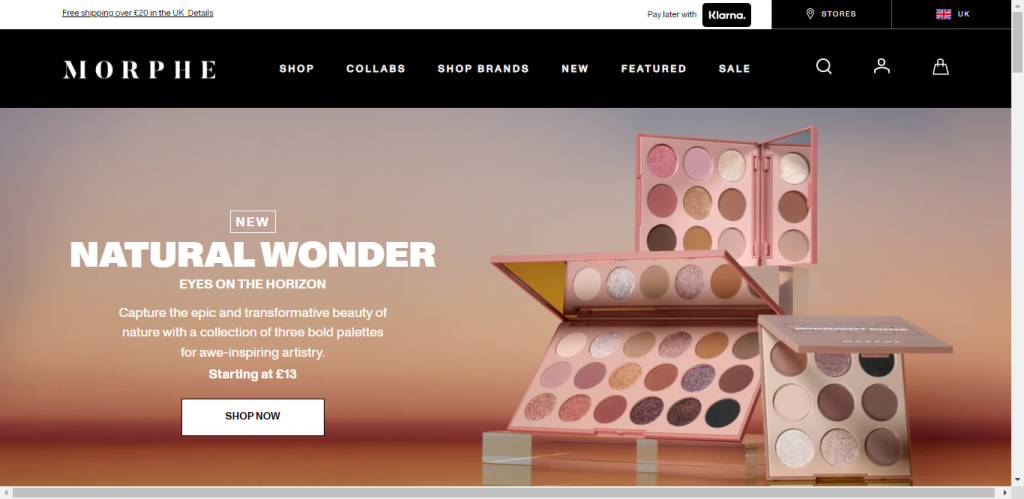This screenshot has width=1024, height=499.
Task: Expand the New menu item
Action: [575, 69]
